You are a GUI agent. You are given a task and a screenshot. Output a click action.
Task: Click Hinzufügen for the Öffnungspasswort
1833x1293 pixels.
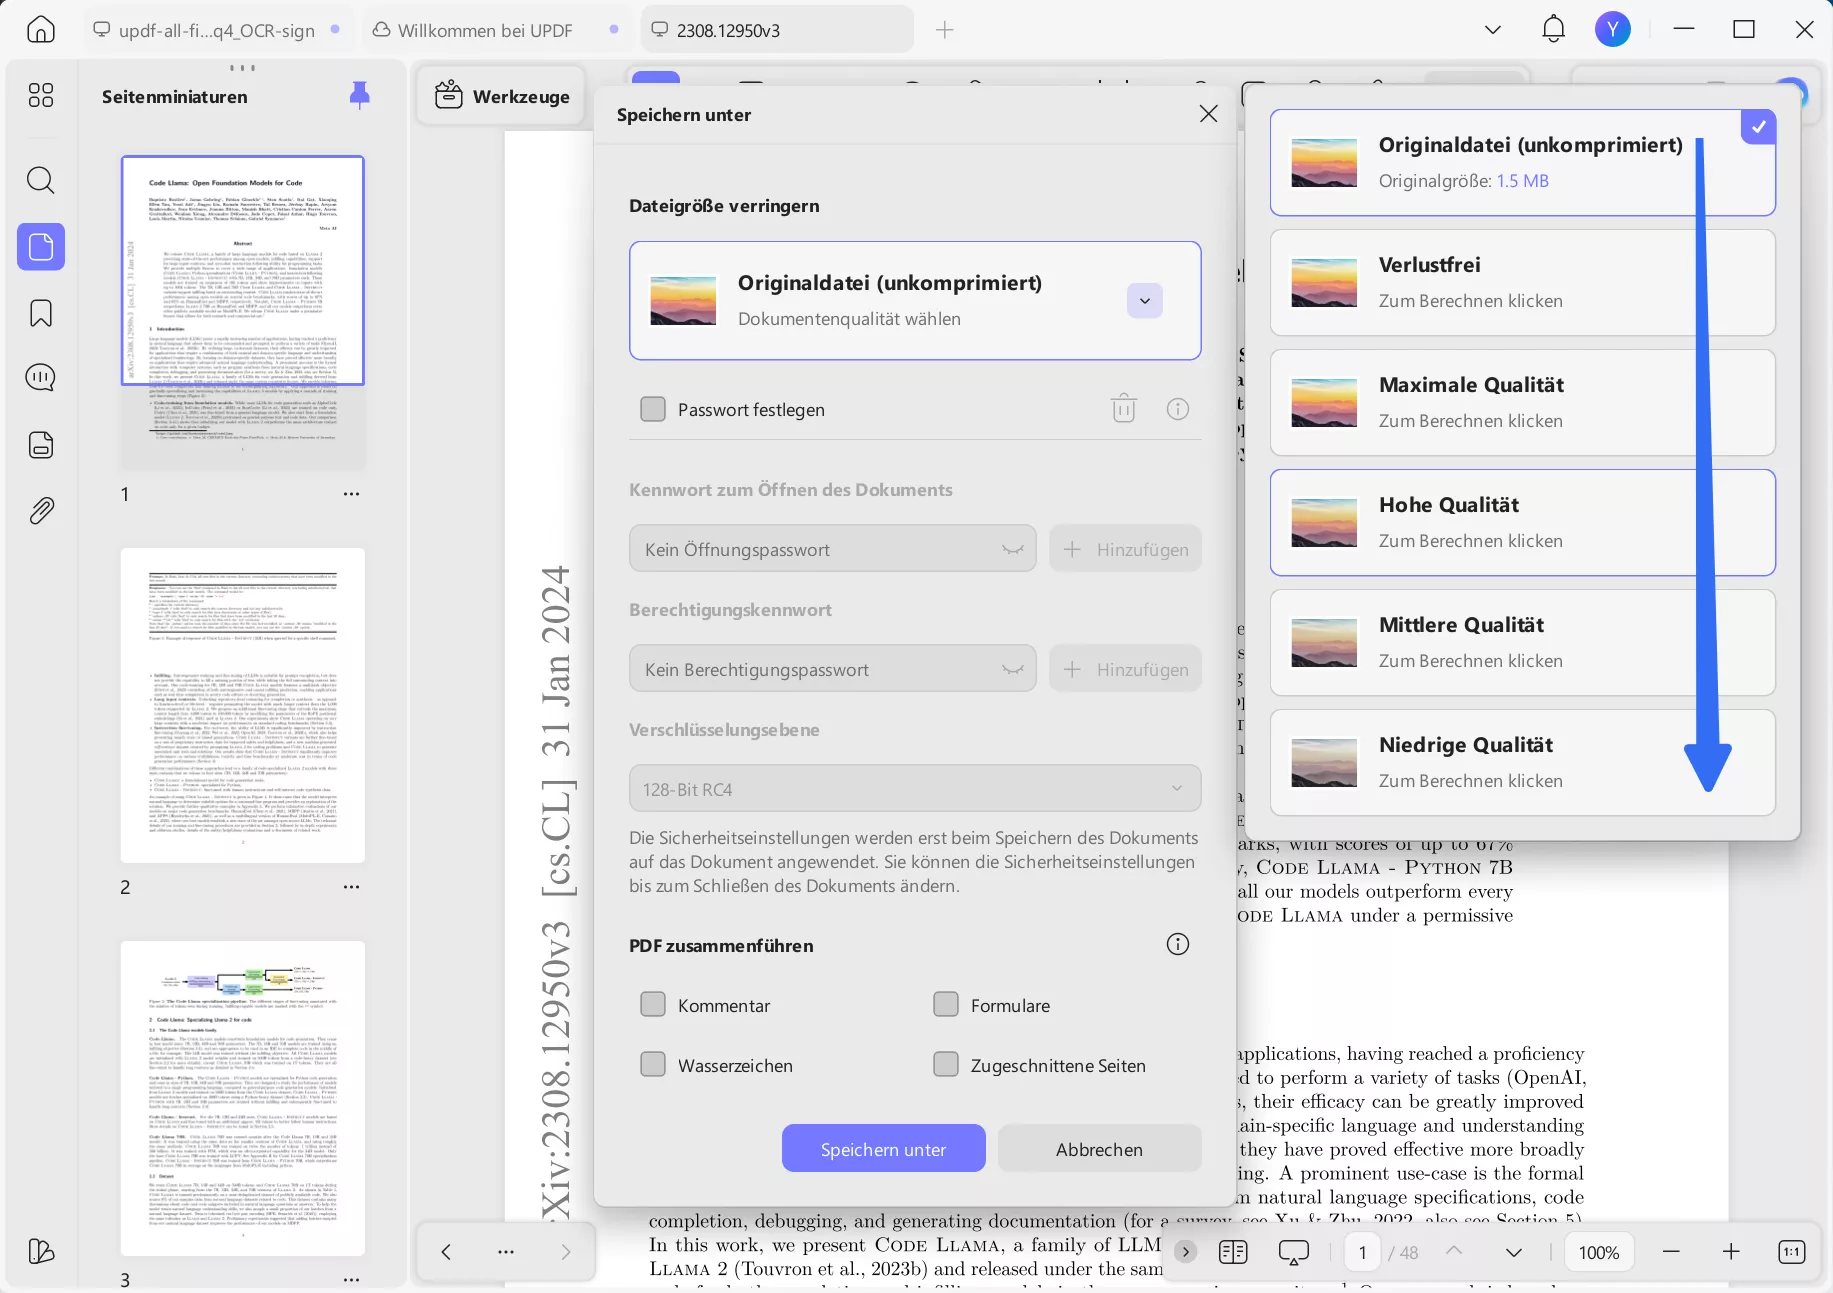click(1126, 549)
